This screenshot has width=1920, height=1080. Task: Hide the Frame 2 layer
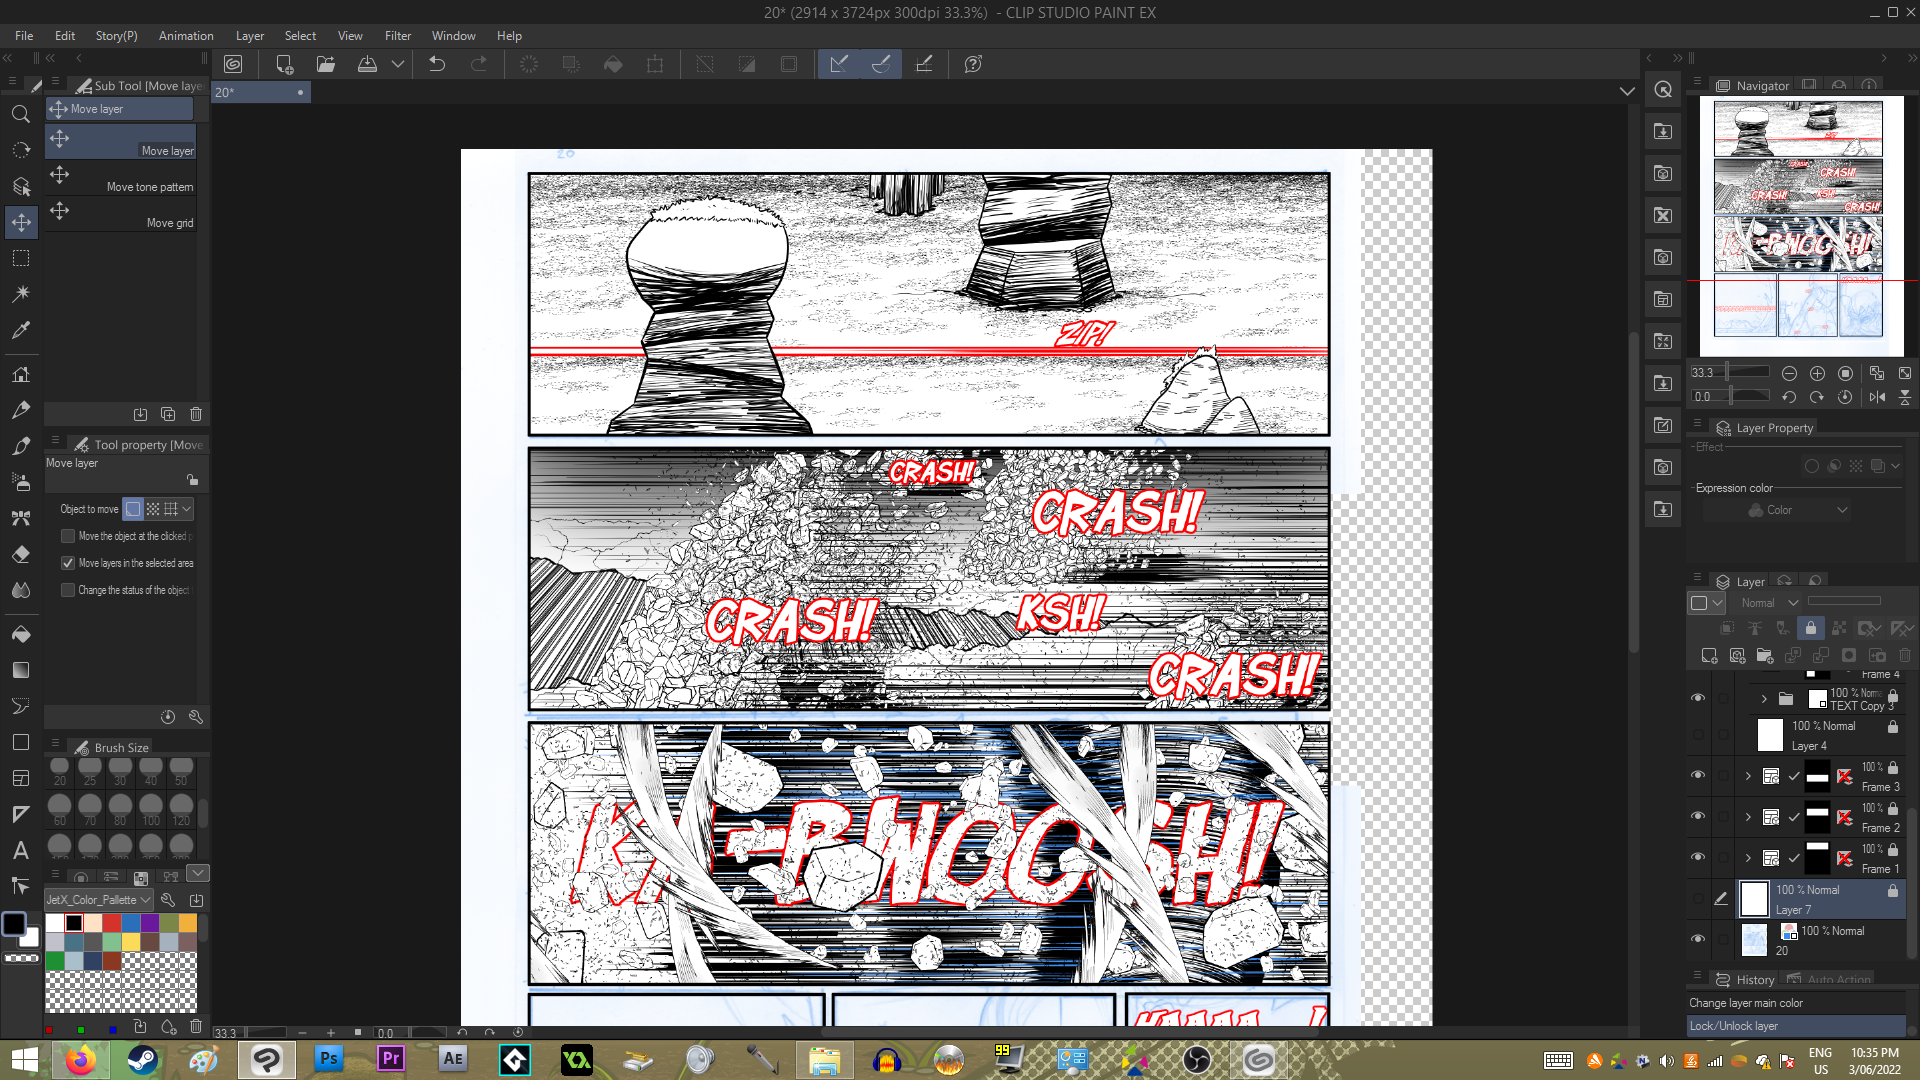pyautogui.click(x=1698, y=817)
